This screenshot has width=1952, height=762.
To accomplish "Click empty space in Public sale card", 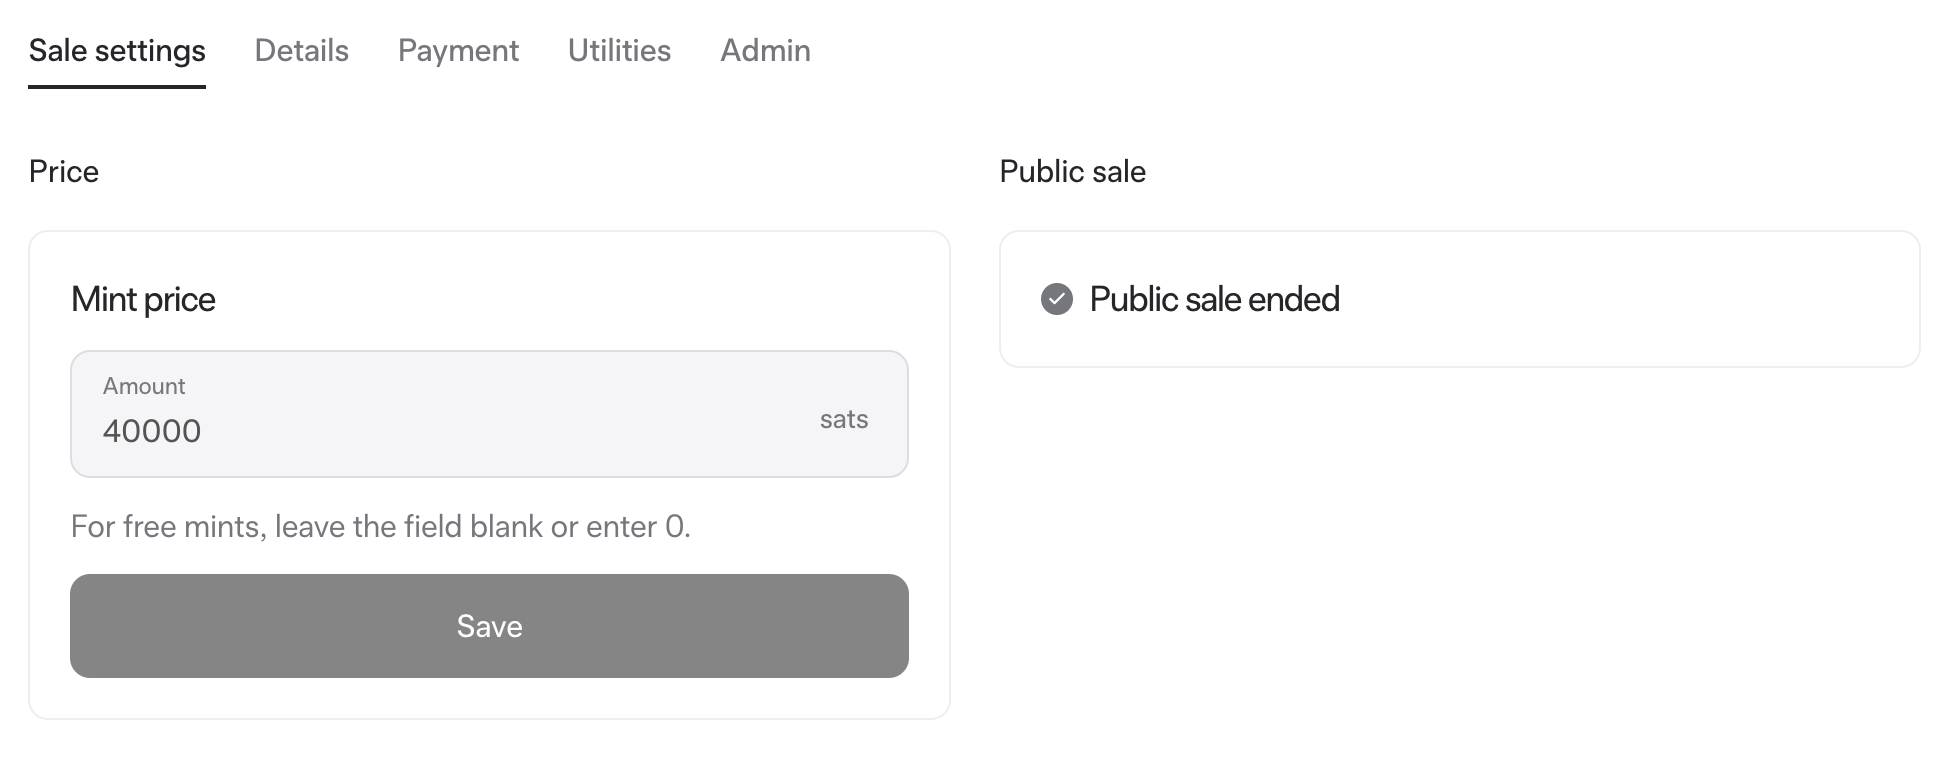I will point(1640,299).
